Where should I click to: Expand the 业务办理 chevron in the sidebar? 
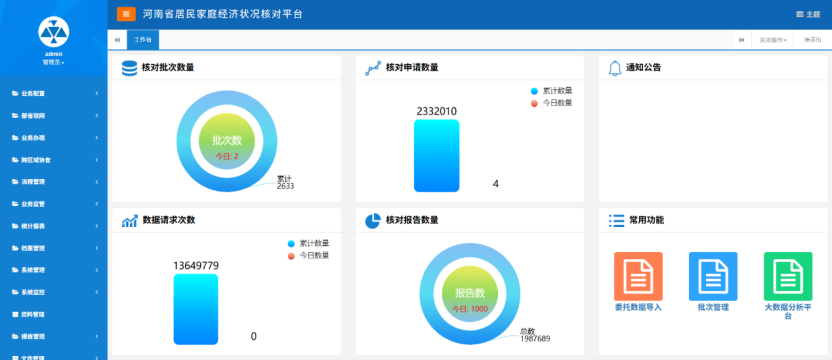(x=97, y=138)
